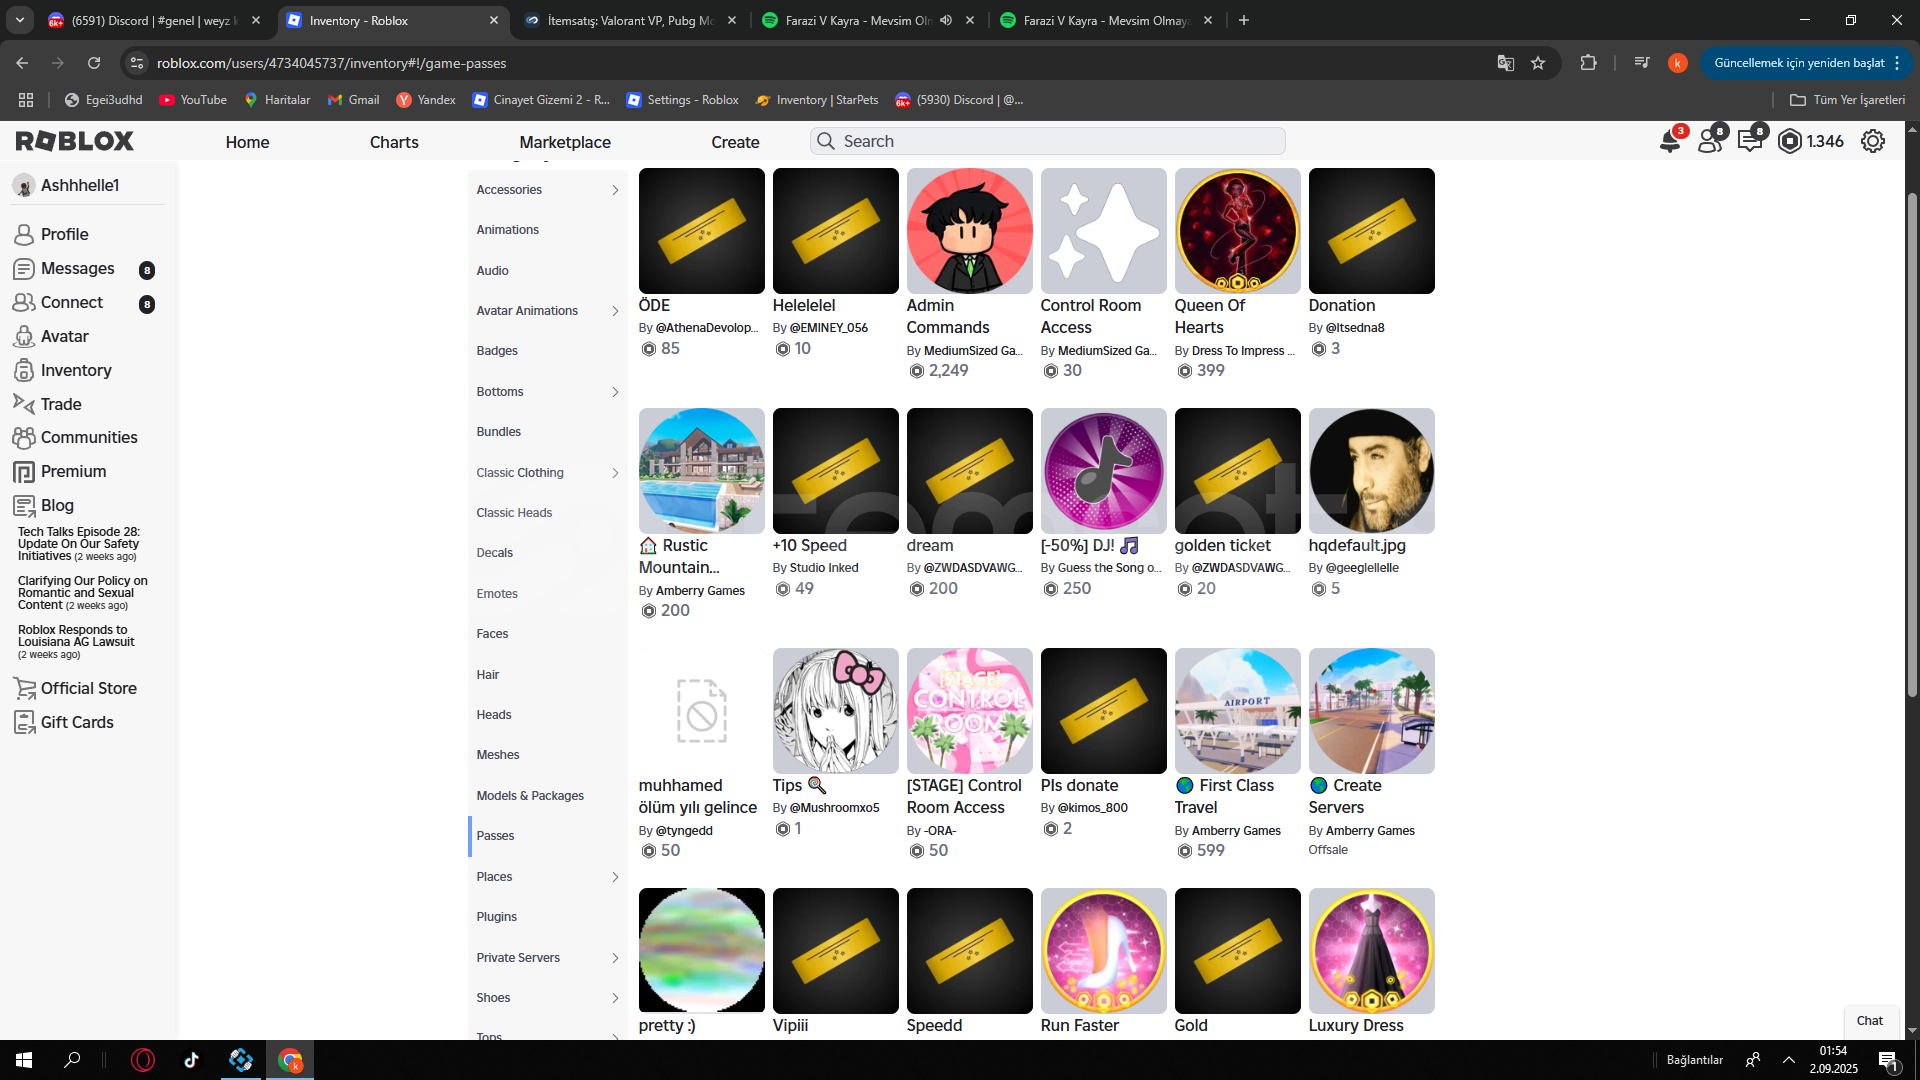The image size is (1920, 1080).
Task: Open creator link @AthenaDevelop
Action: [x=706, y=328]
